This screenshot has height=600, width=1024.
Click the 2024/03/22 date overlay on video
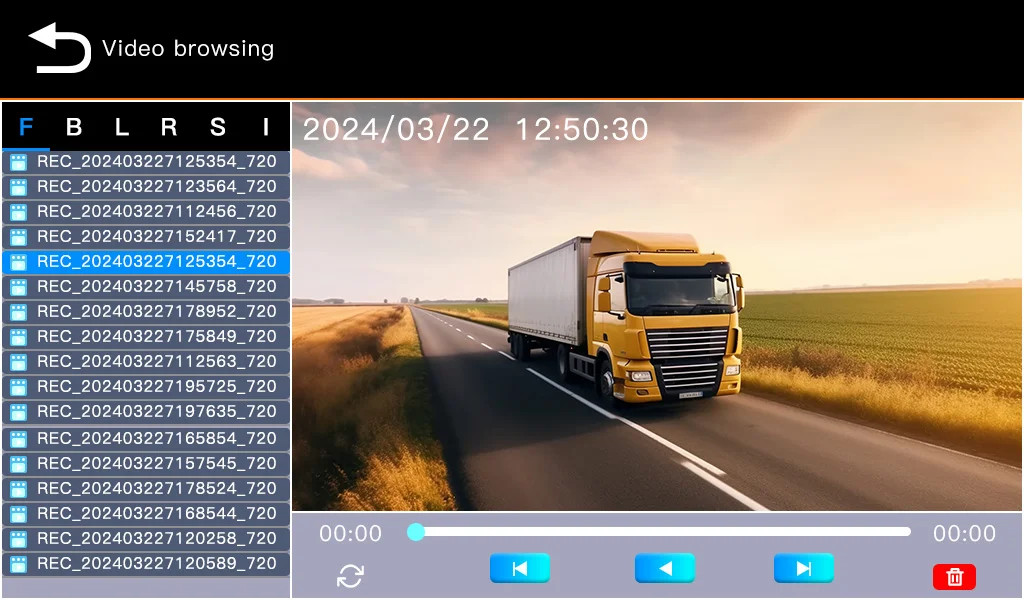coord(396,129)
